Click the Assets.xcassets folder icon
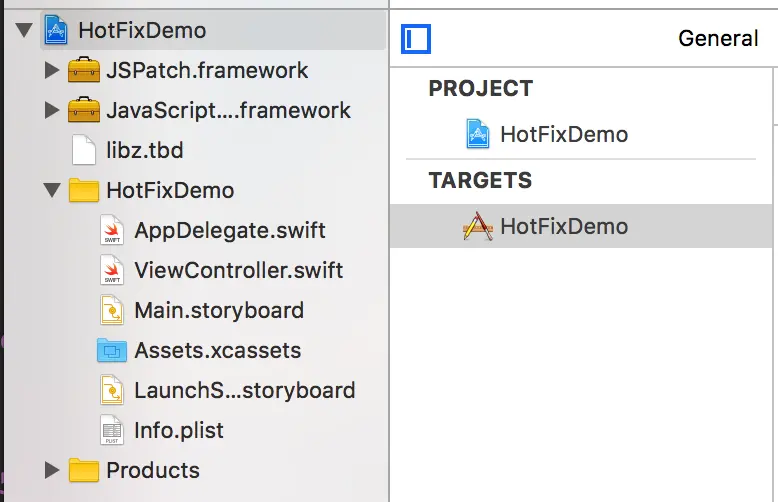This screenshot has height=502, width=778. pos(112,351)
